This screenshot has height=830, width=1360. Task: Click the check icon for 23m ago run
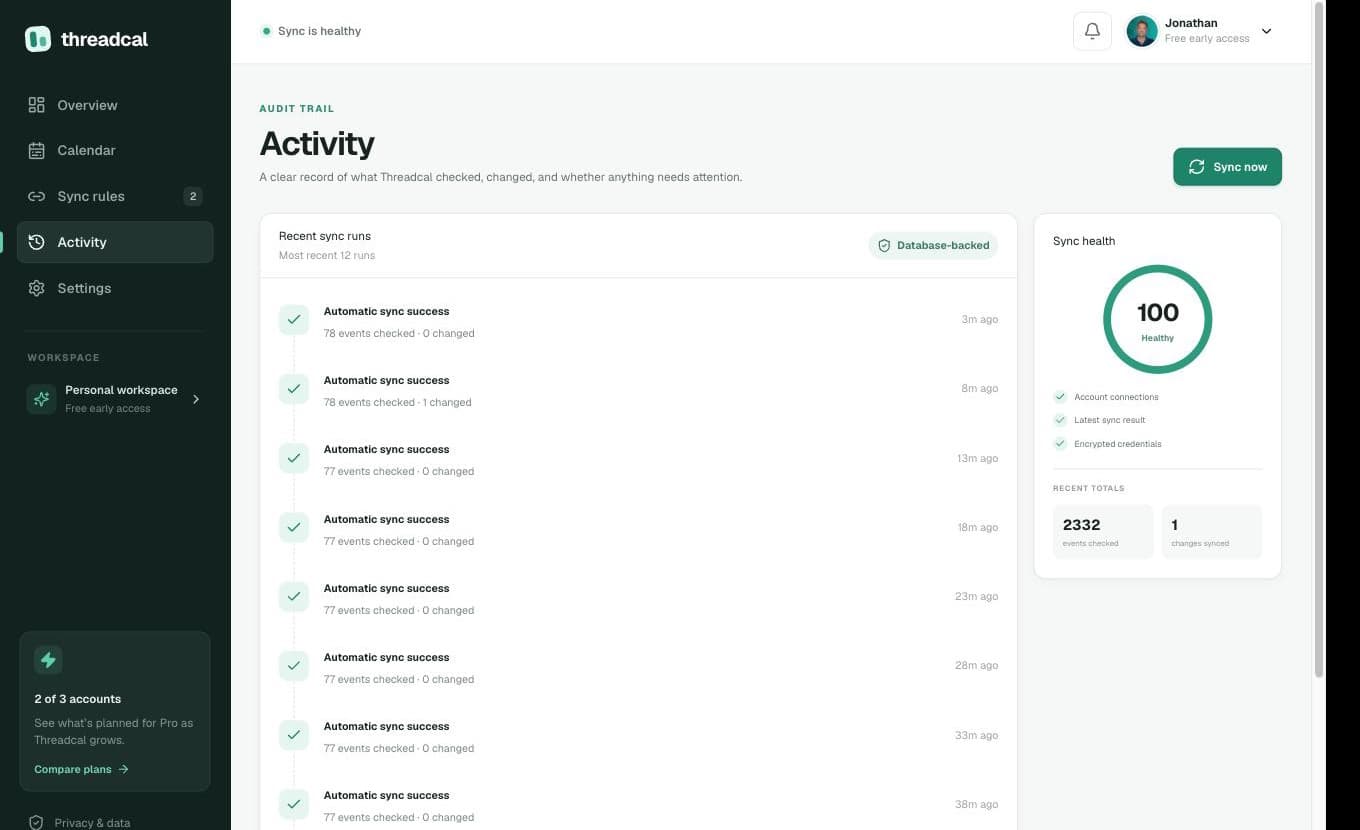coord(294,596)
